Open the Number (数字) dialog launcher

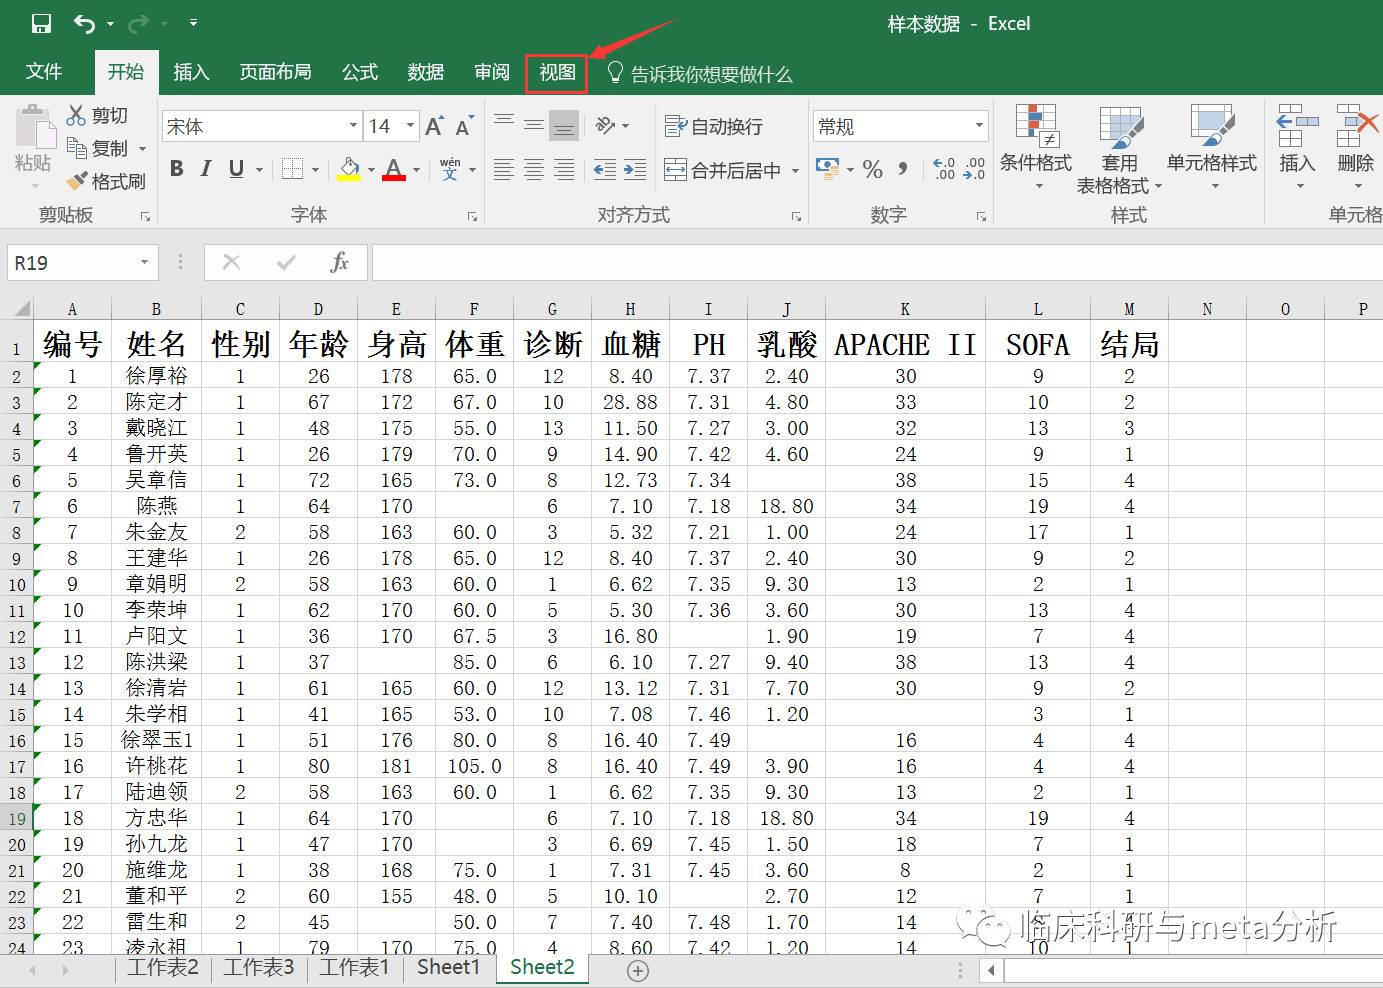pos(981,216)
